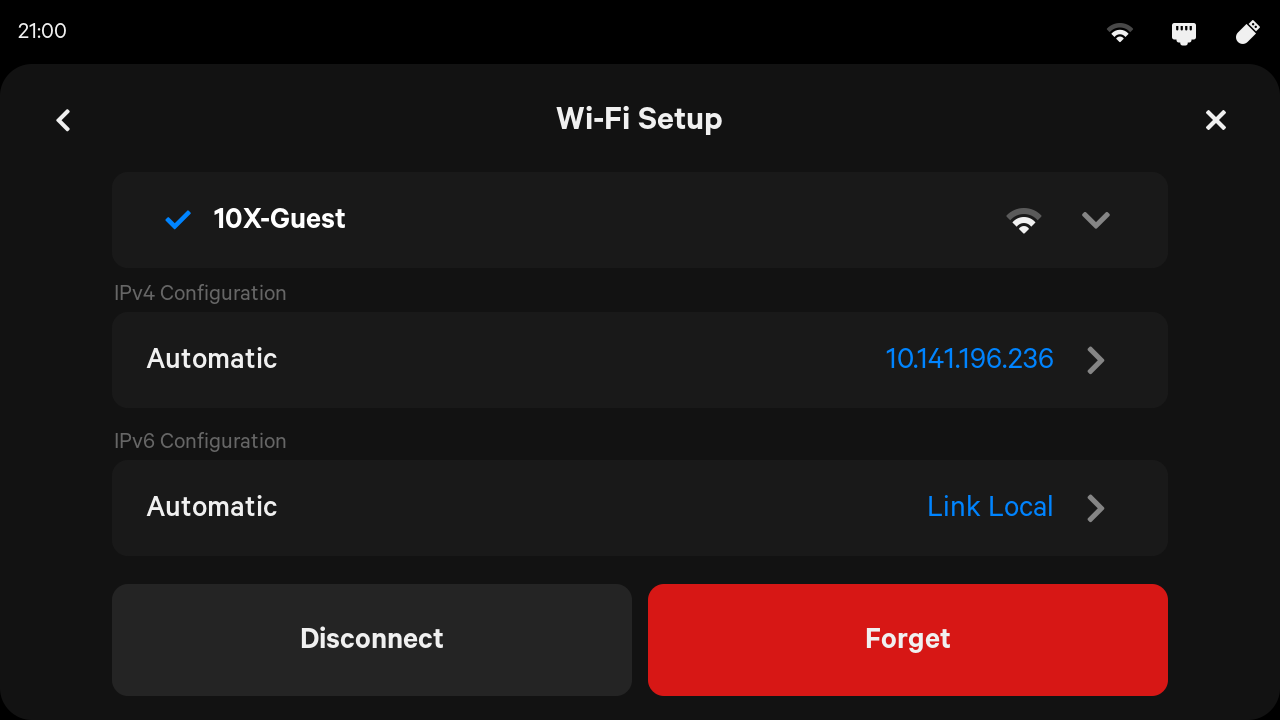Tap the Ethernet port status icon

click(x=1184, y=33)
